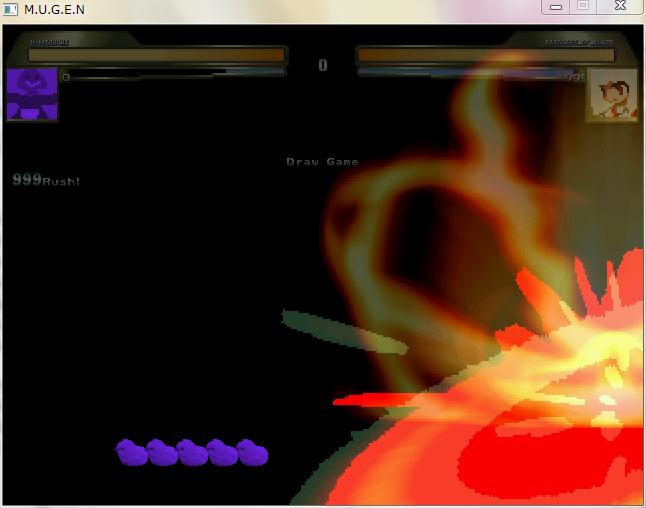This screenshot has width=646, height=508.
Task: Click player two's orange life bar
Action: coord(486,55)
